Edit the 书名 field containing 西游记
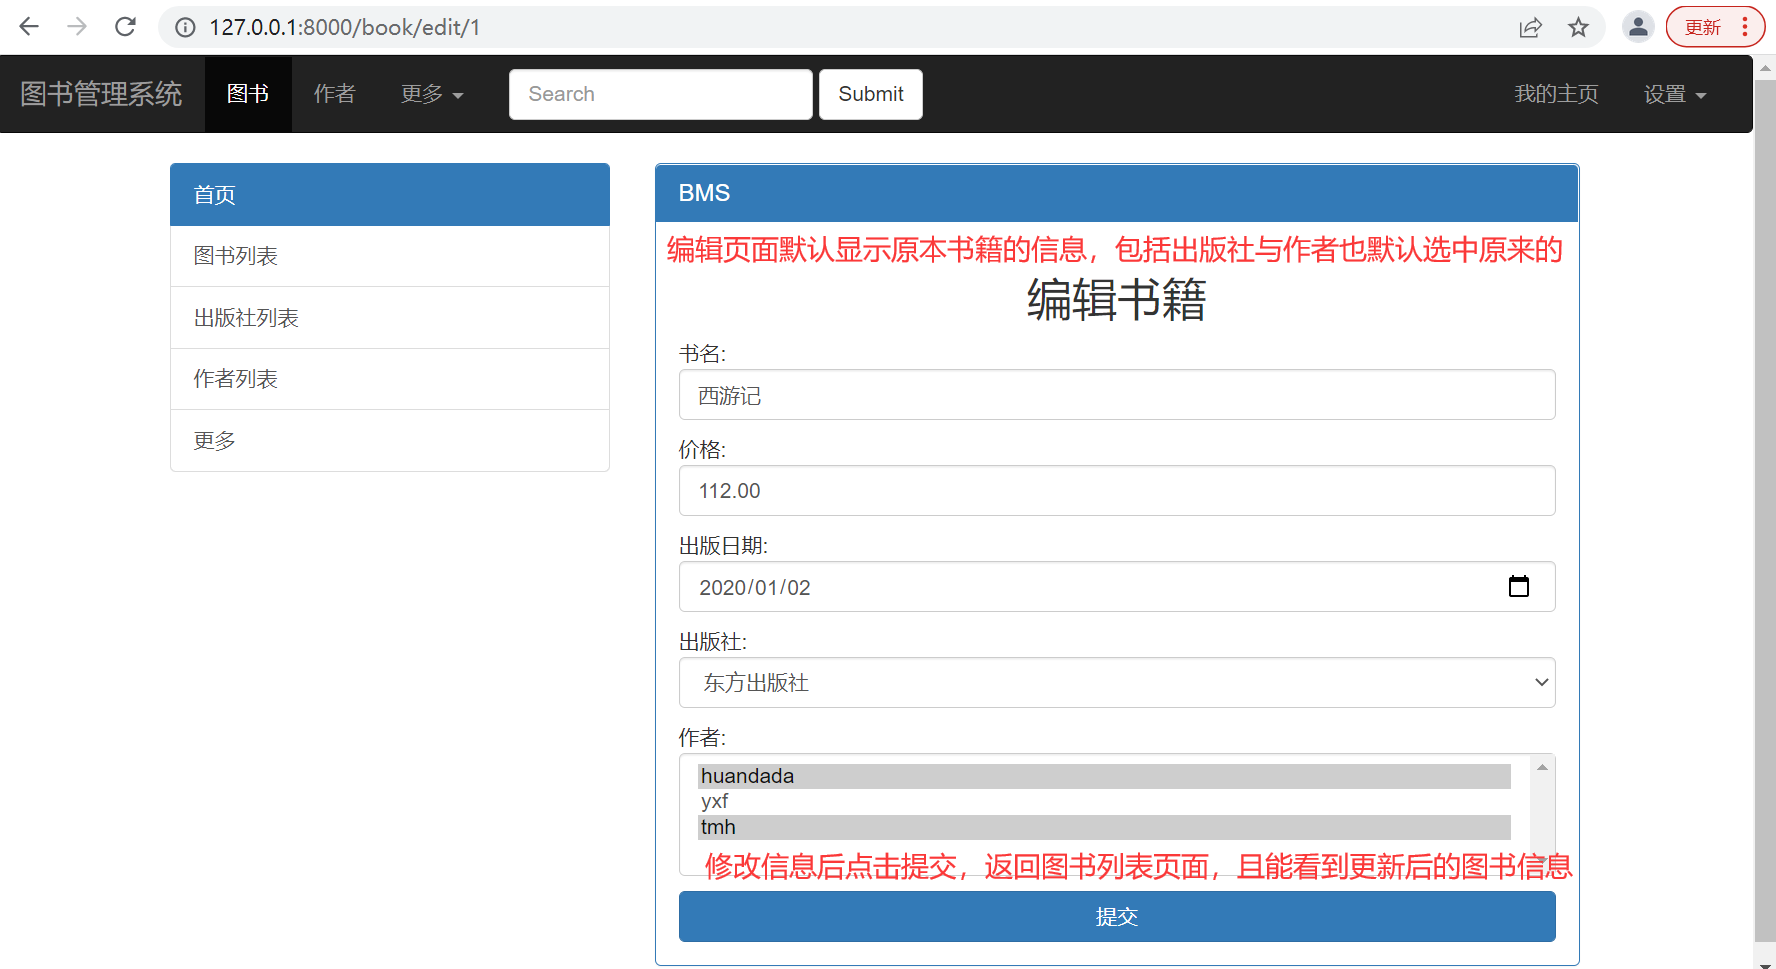 tap(1117, 395)
